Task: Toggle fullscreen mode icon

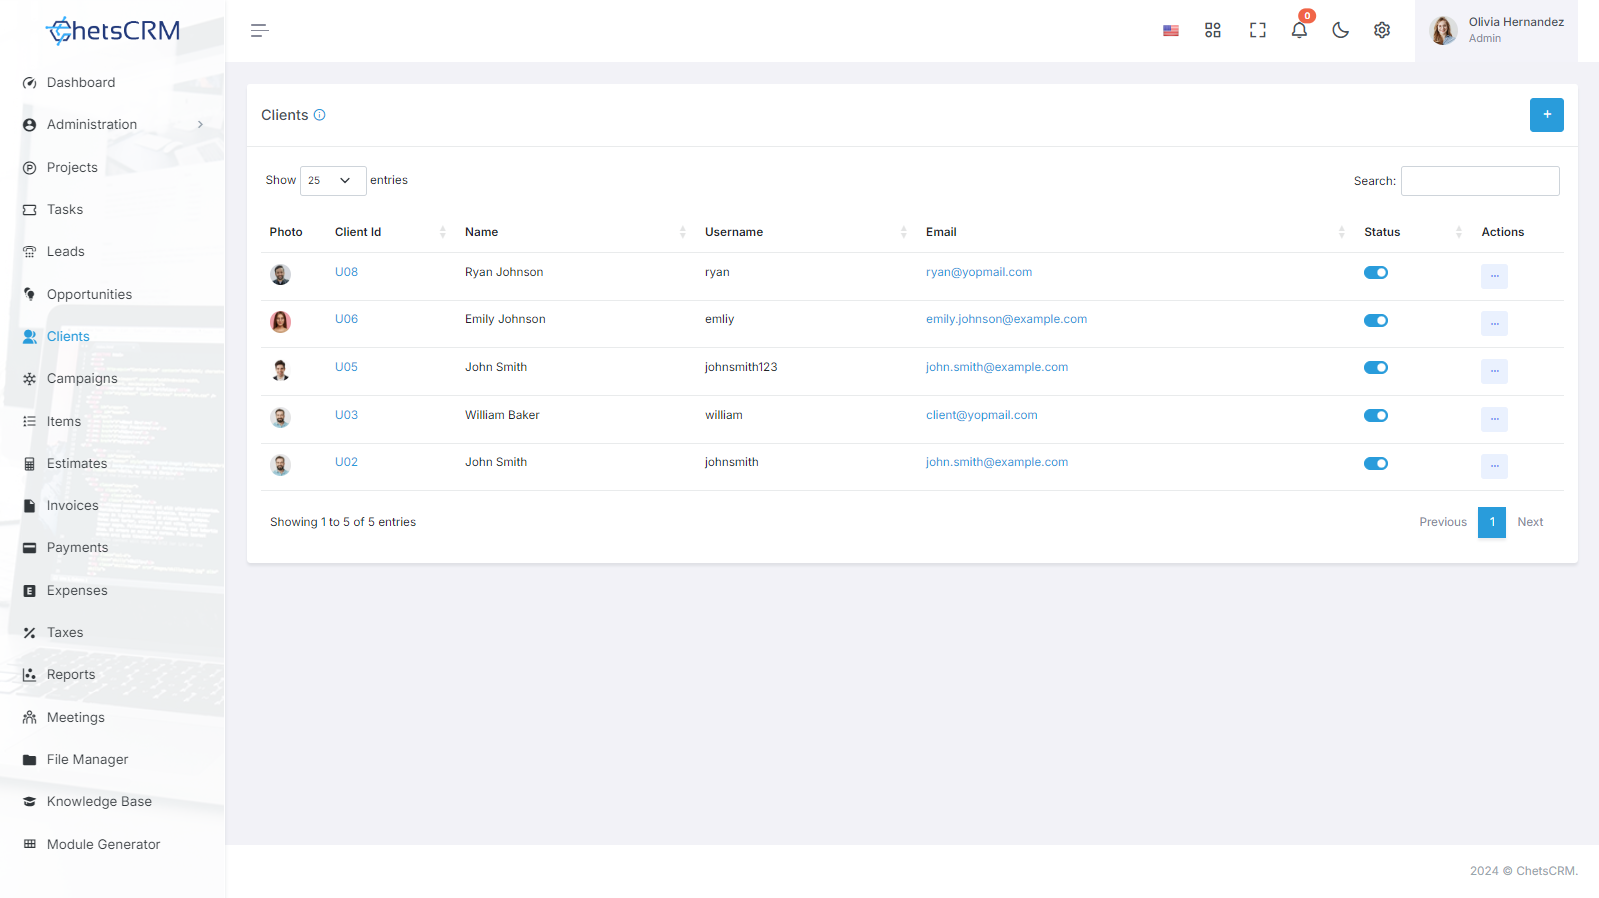Action: (x=1258, y=31)
